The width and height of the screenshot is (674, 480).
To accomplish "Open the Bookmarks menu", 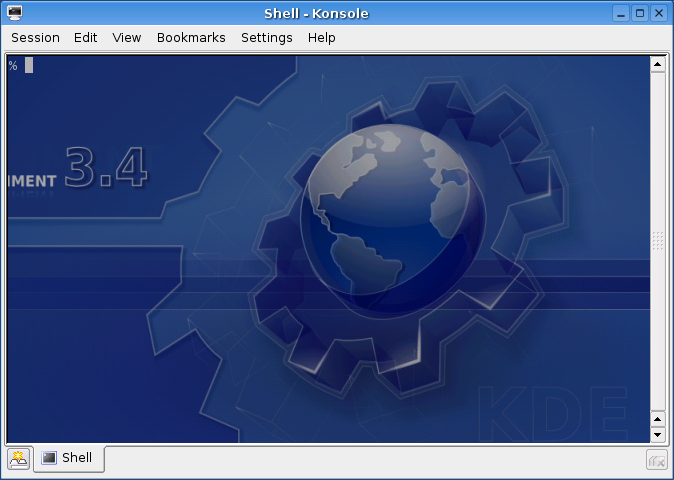I will (191, 38).
